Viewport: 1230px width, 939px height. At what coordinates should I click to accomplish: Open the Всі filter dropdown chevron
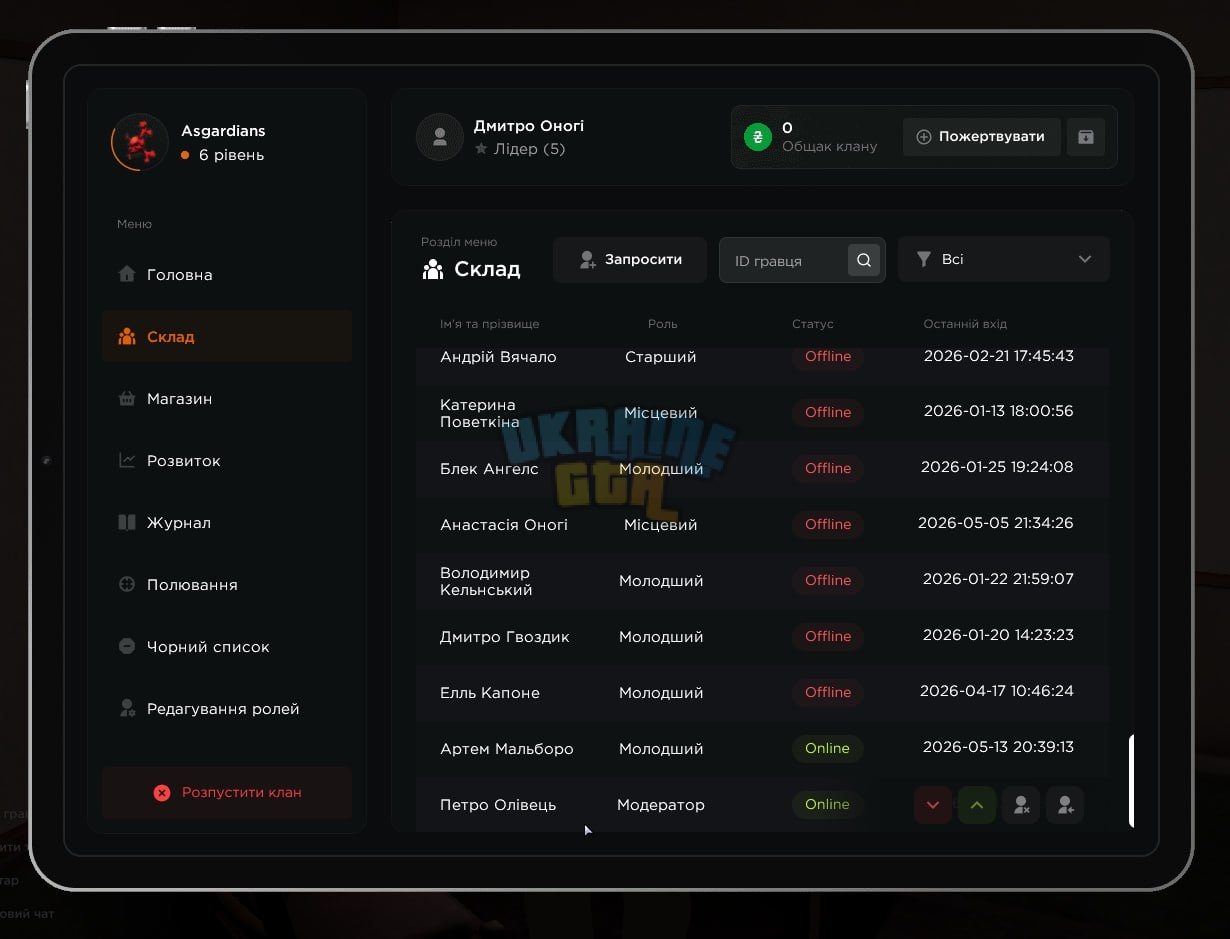point(1085,259)
